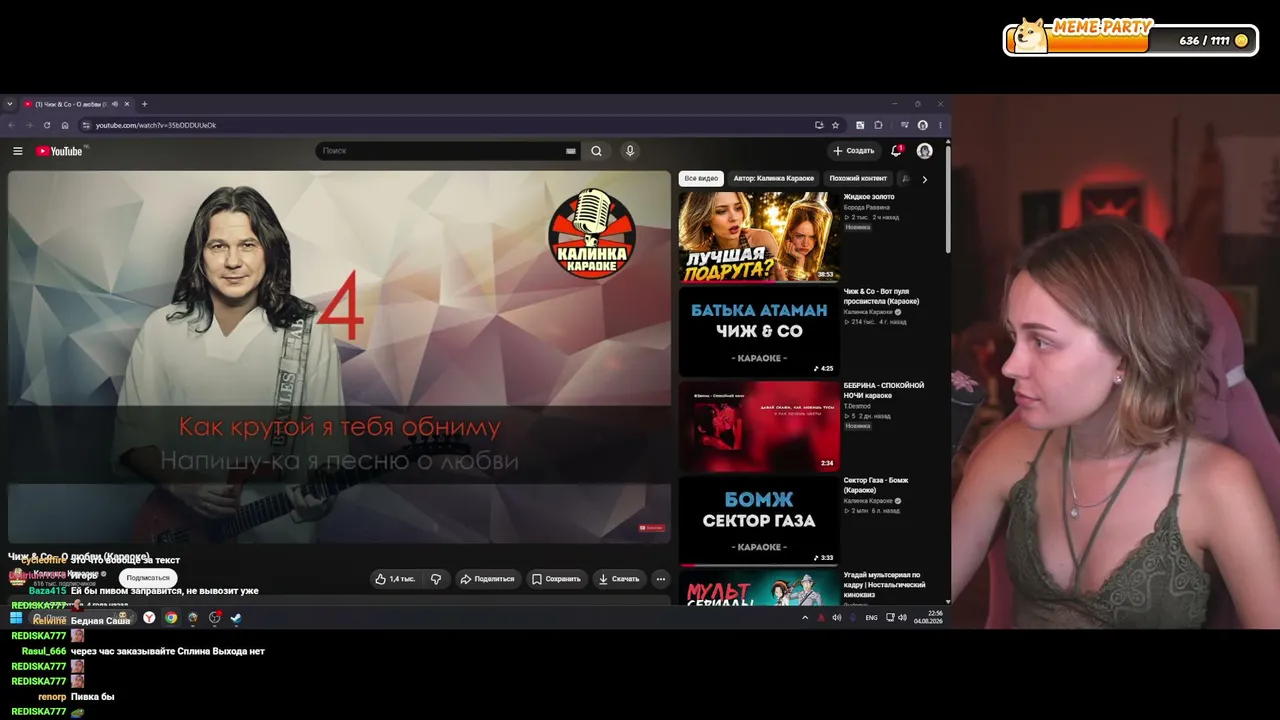Image resolution: width=1280 pixels, height=720 pixels.
Task: Open the Борода Раввина channel name link
Action: (x=866, y=207)
